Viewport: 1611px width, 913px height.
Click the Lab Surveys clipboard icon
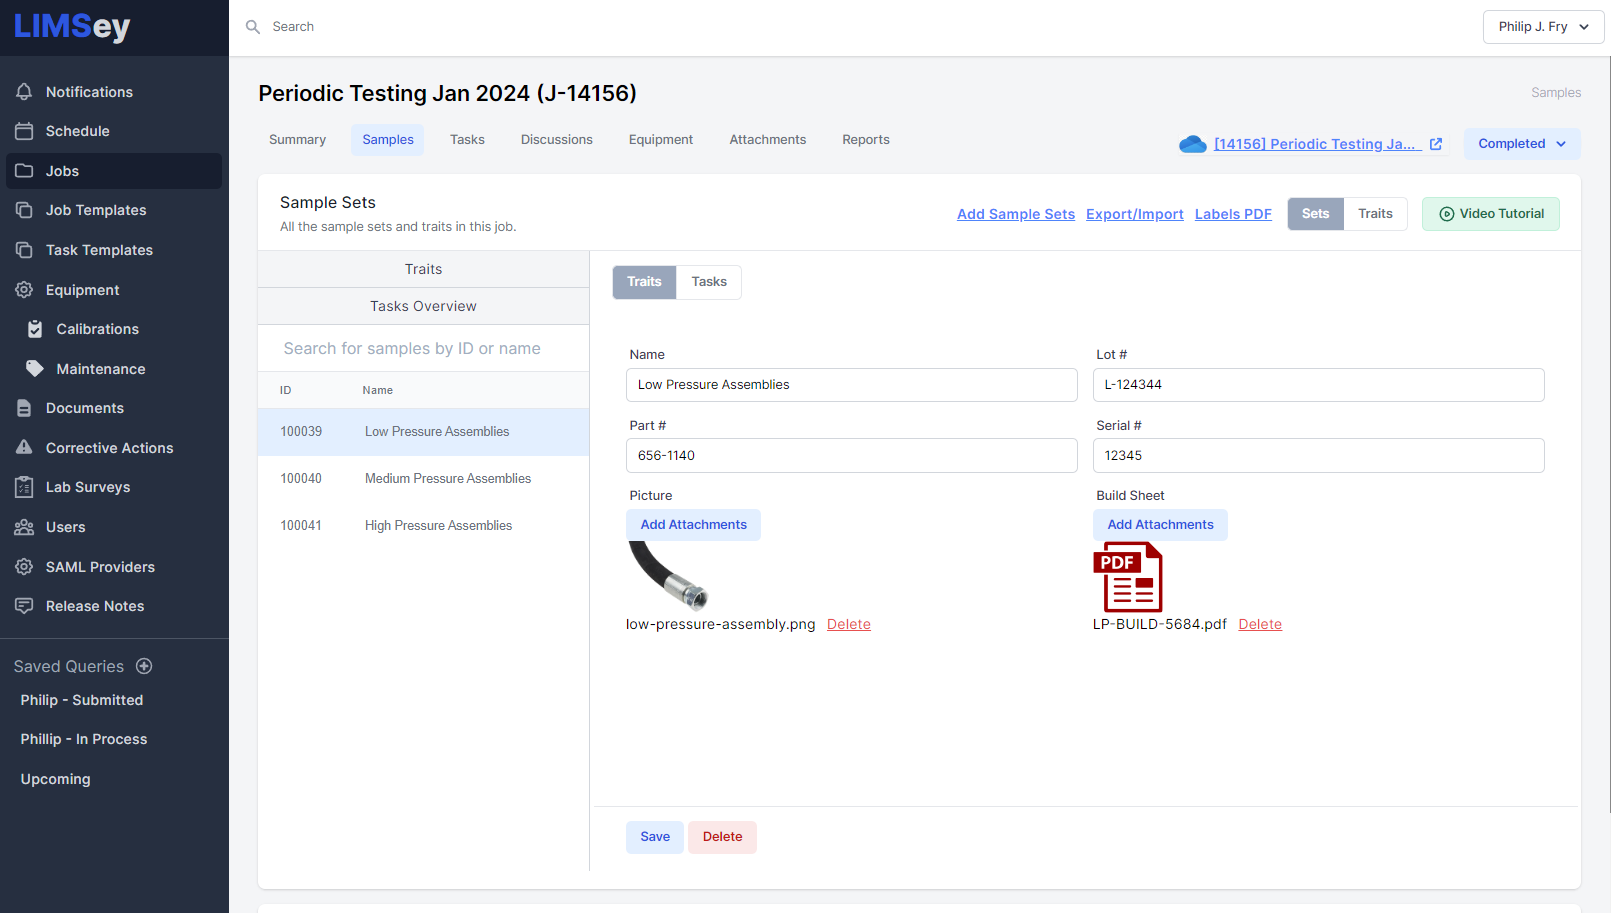pos(24,487)
